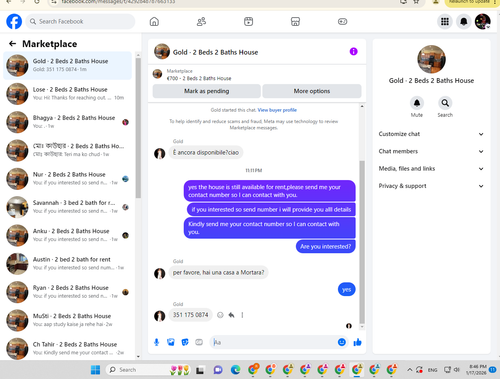Expand Media, files and links section
500x379 pixels.
point(431,169)
